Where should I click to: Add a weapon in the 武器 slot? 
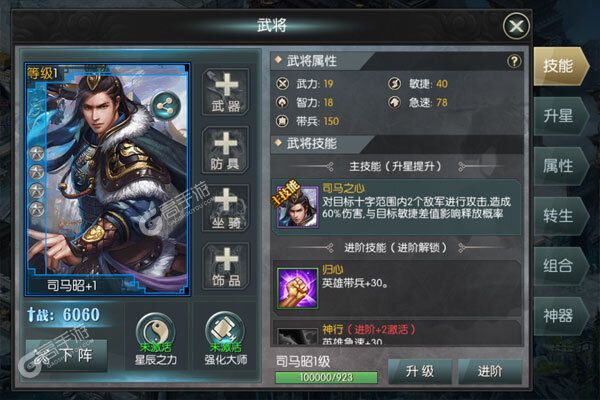(226, 92)
